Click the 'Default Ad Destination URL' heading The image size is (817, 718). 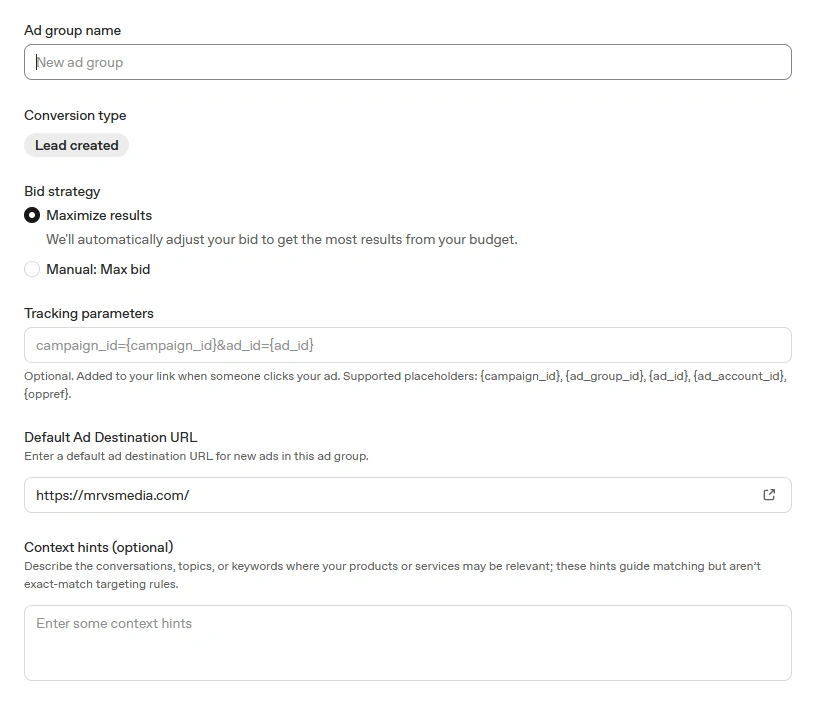coord(110,437)
